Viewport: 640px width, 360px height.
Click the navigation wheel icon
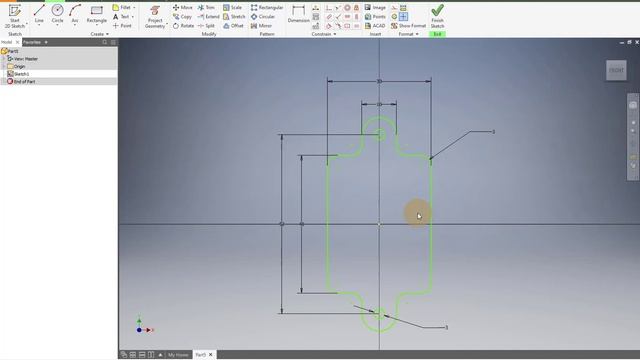(x=633, y=105)
